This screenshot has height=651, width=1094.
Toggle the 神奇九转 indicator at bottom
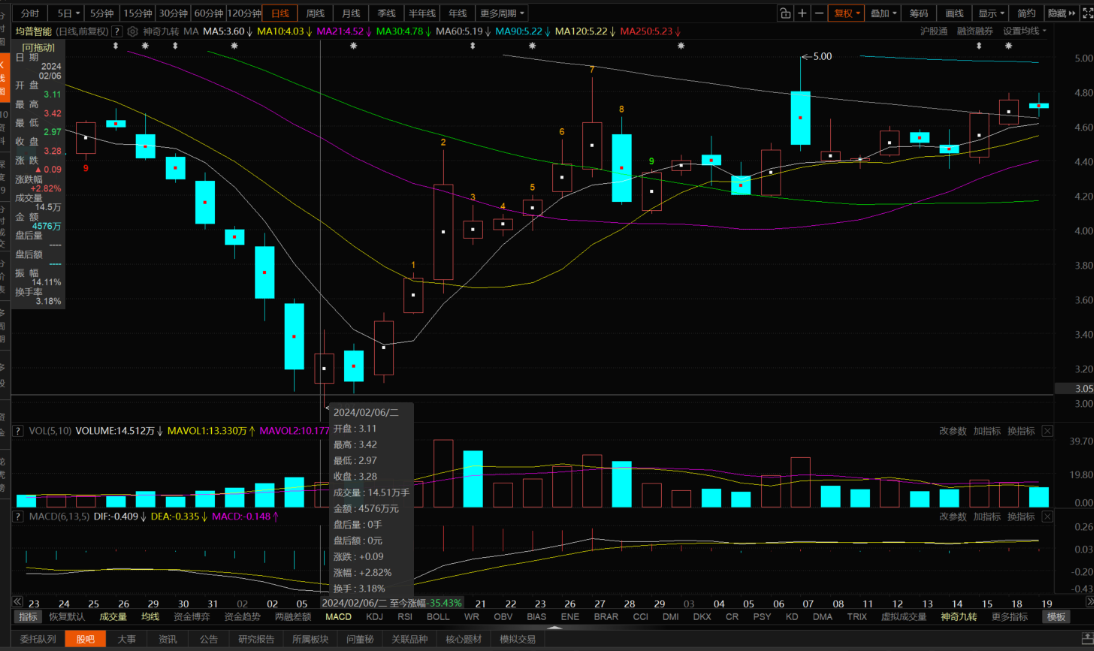tap(958, 617)
